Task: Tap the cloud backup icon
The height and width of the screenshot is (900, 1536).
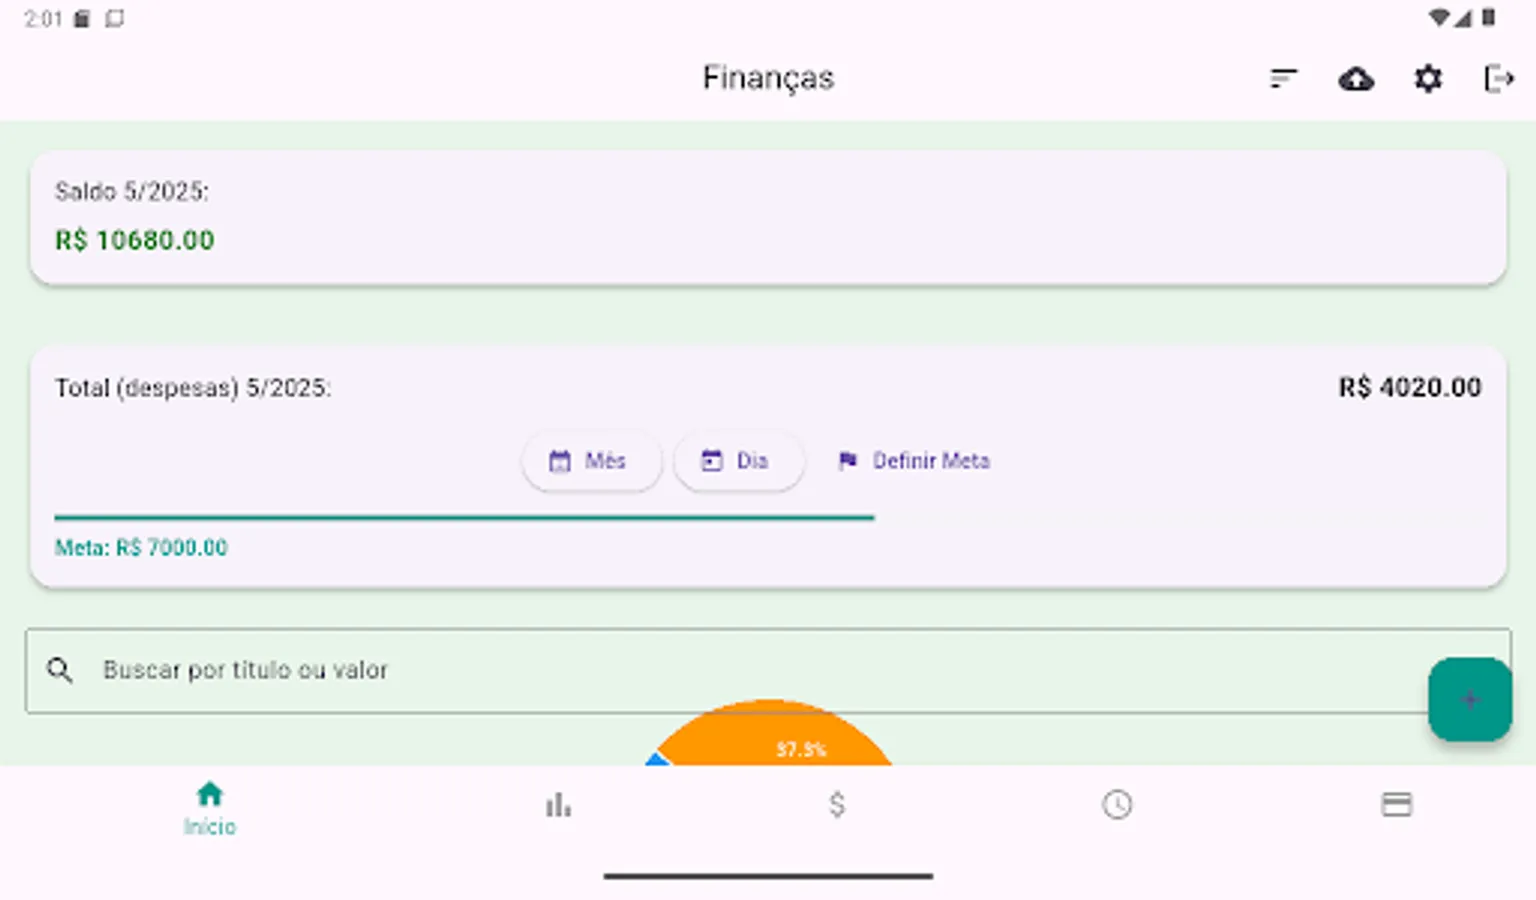Action: click(x=1356, y=78)
